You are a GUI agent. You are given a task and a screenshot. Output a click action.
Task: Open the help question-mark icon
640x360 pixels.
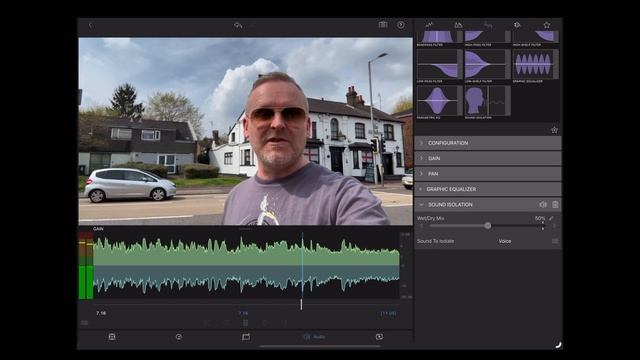pyautogui.click(x=401, y=25)
